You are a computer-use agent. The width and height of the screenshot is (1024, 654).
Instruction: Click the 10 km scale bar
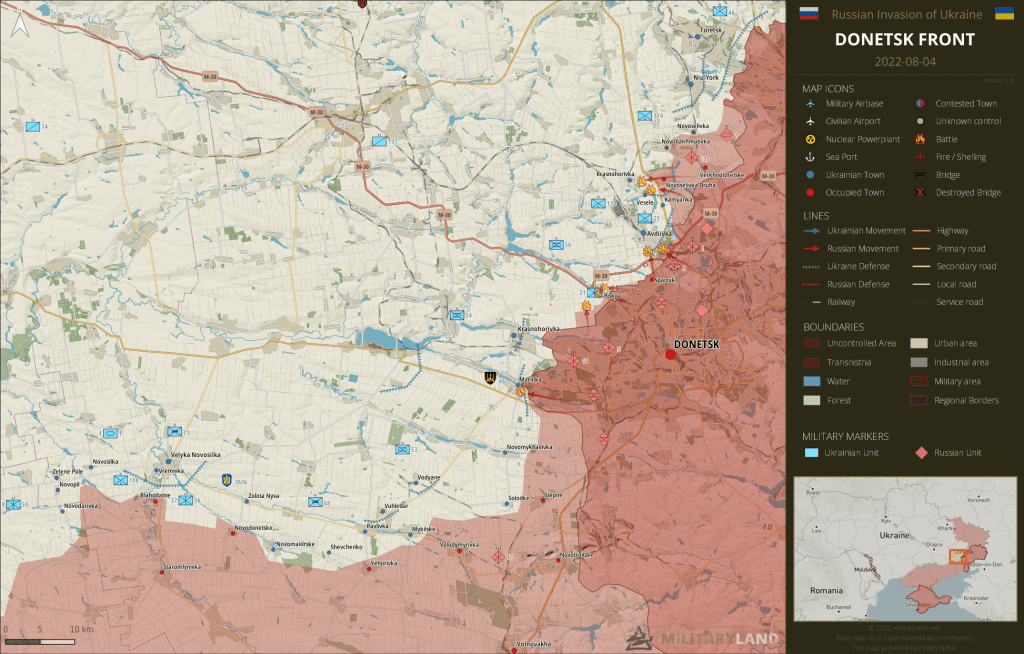pyautogui.click(x=45, y=638)
